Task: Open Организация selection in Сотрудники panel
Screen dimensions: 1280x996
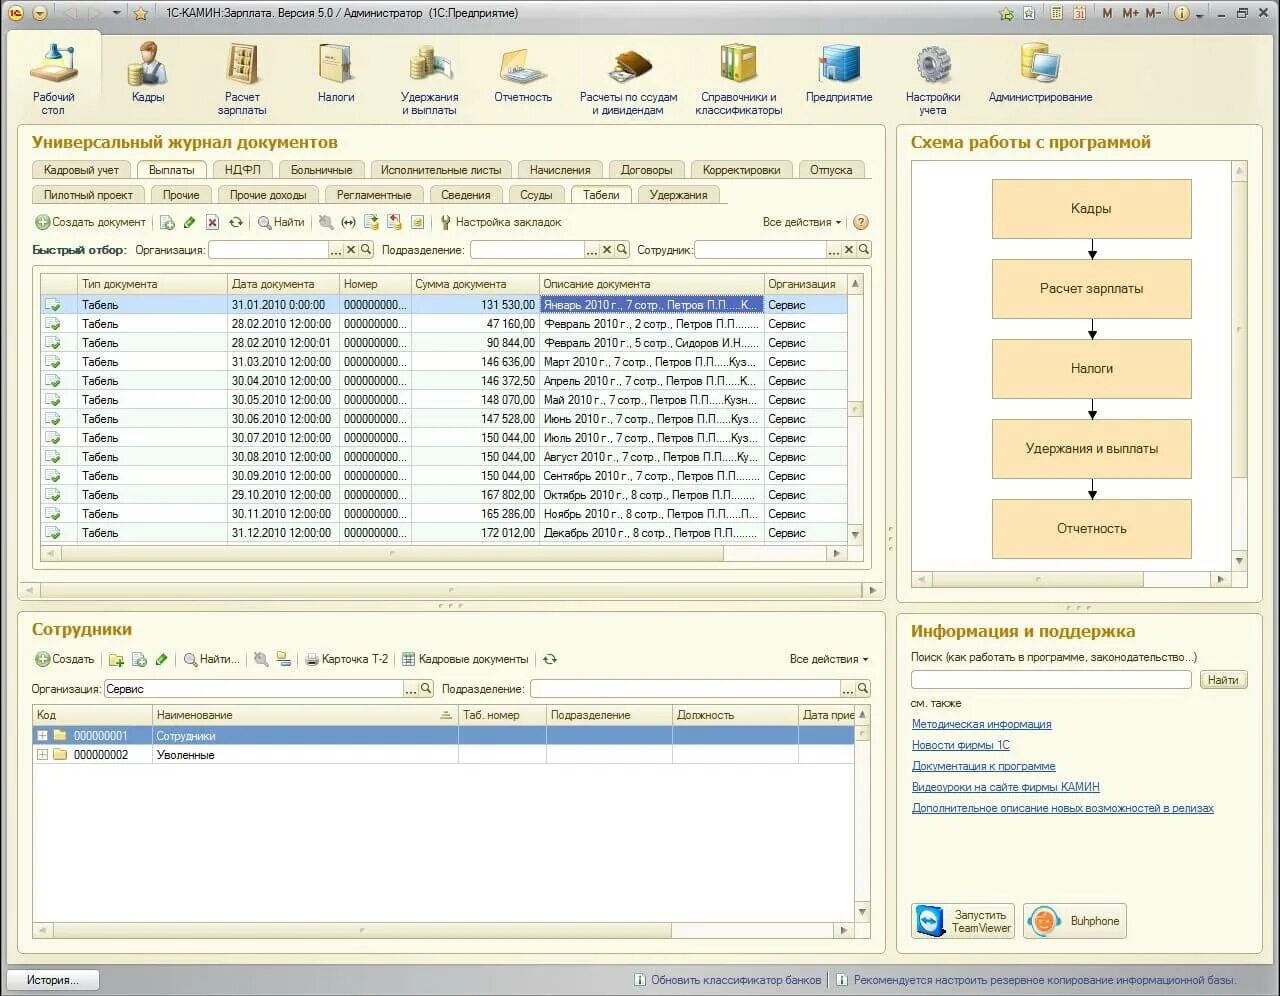Action: pos(411,689)
